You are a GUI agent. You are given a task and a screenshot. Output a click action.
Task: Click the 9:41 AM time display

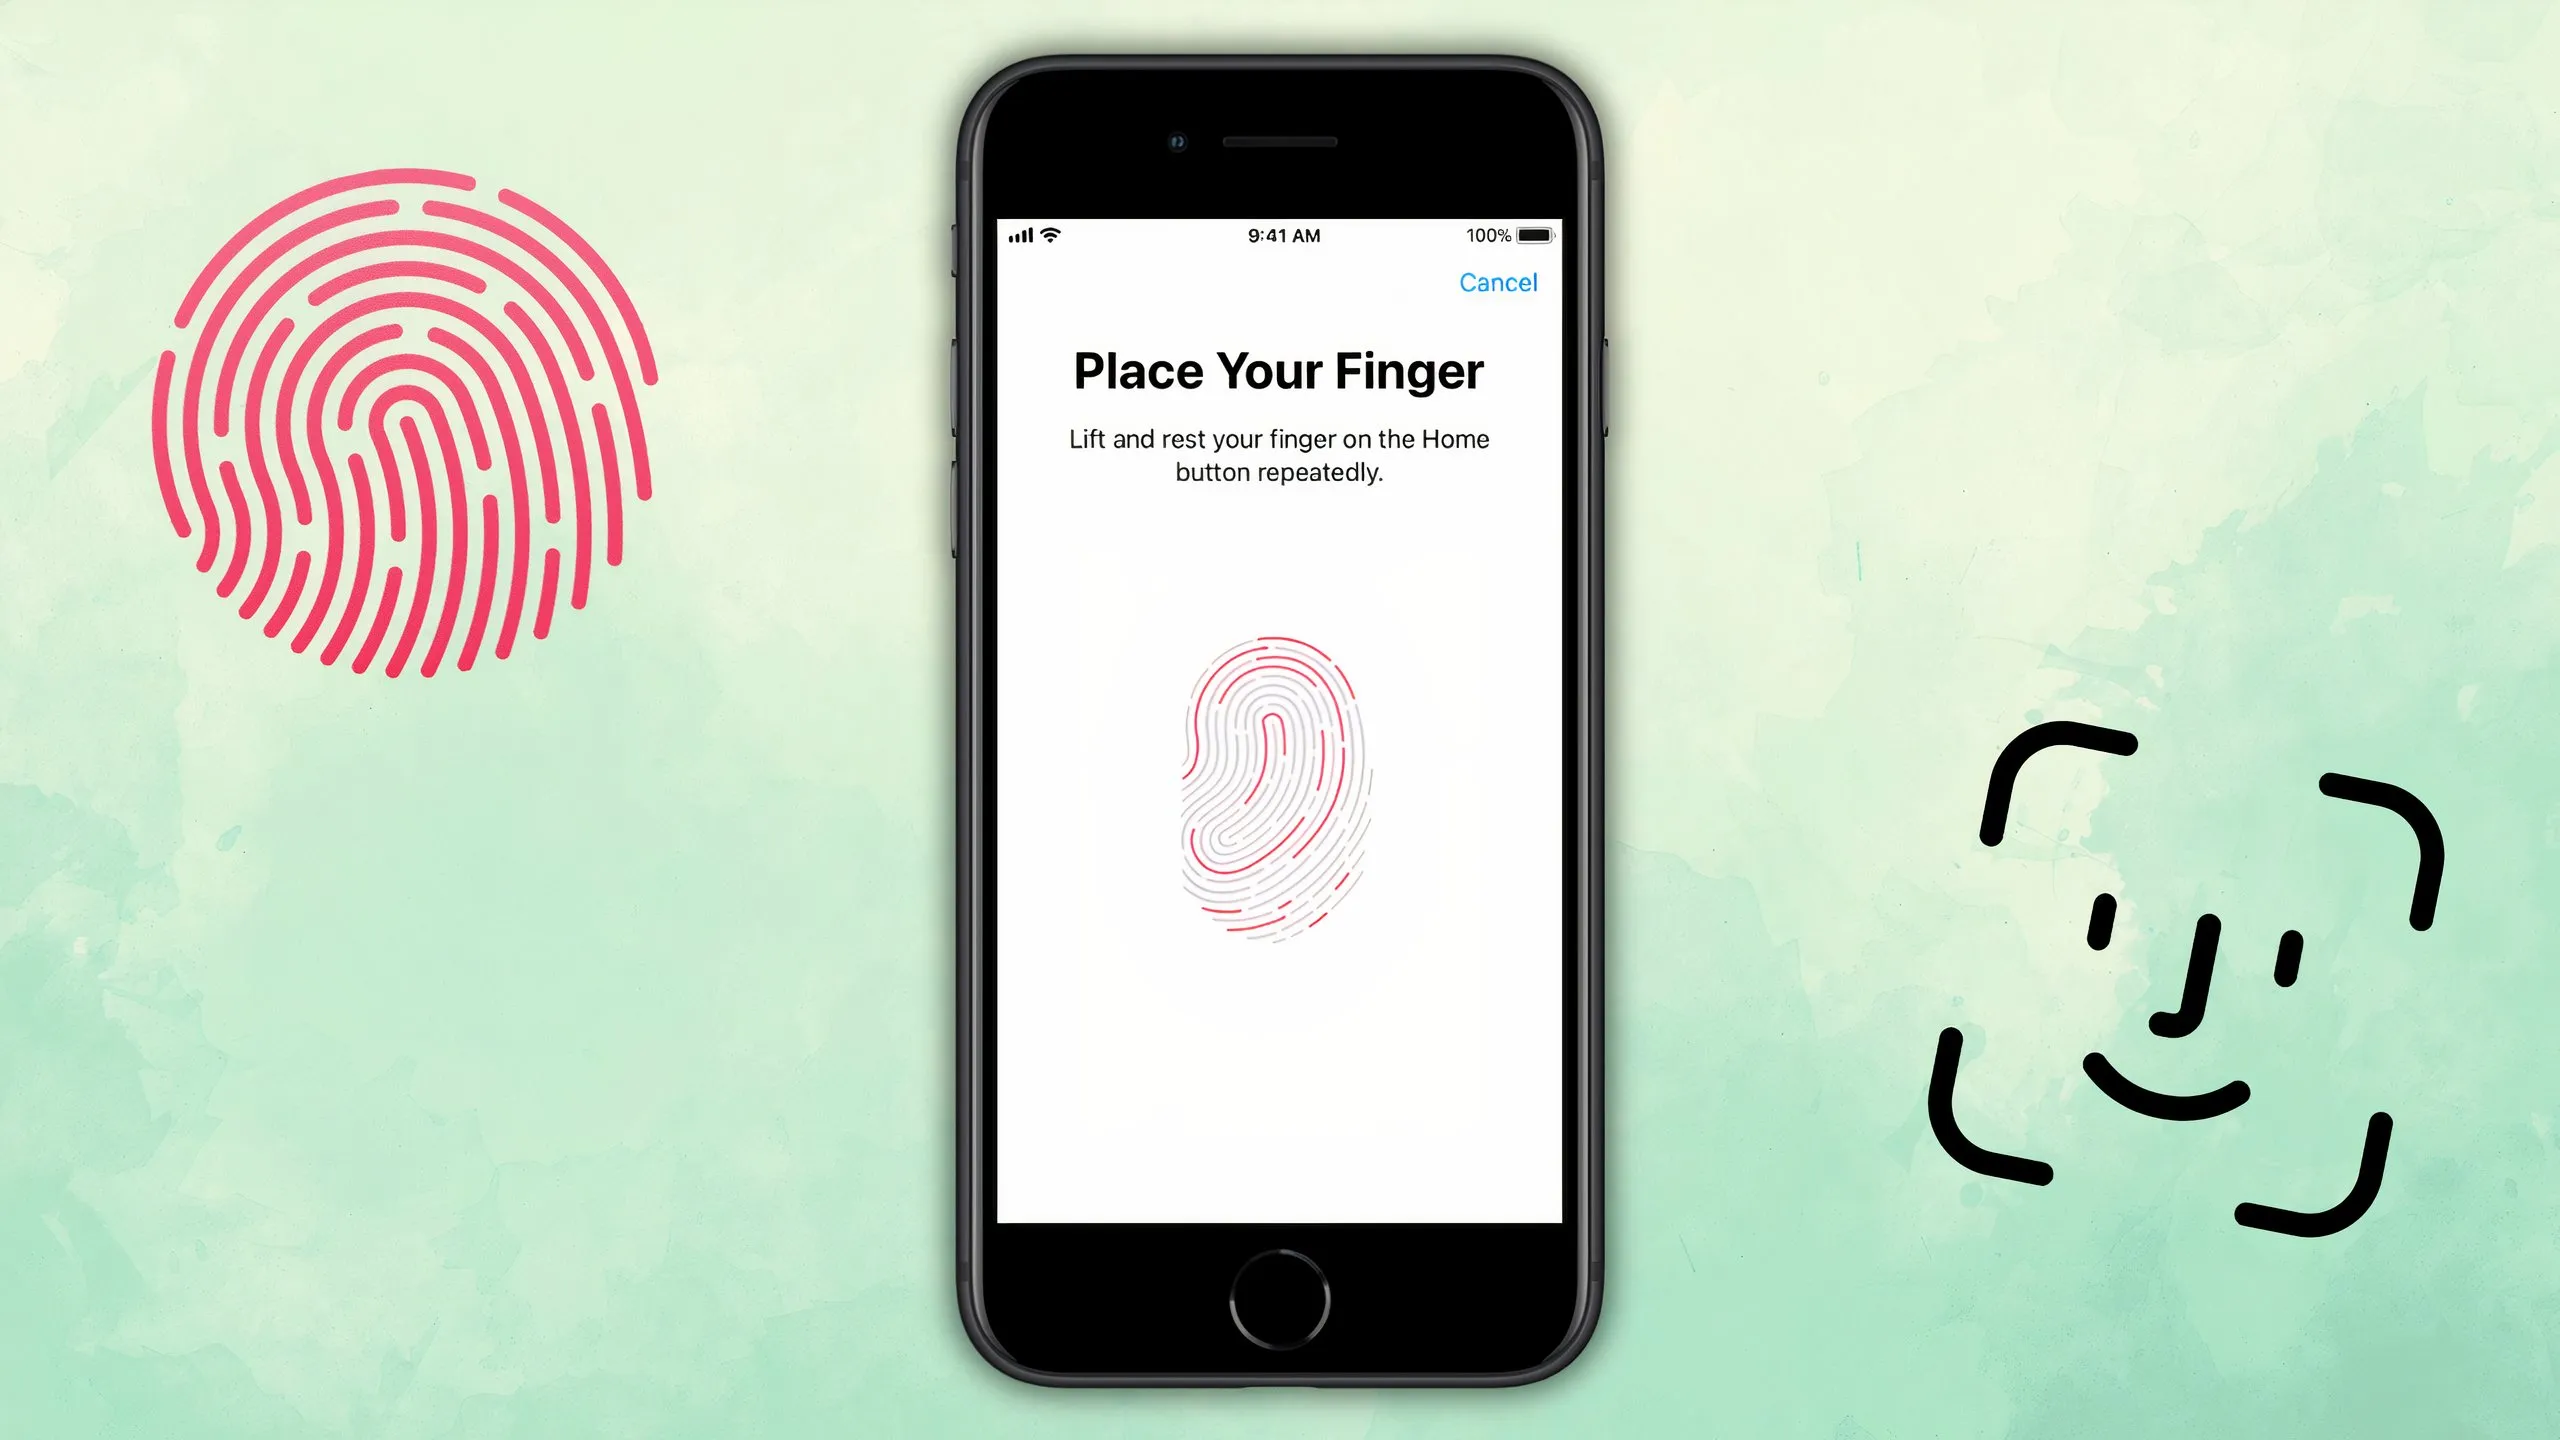[1280, 234]
